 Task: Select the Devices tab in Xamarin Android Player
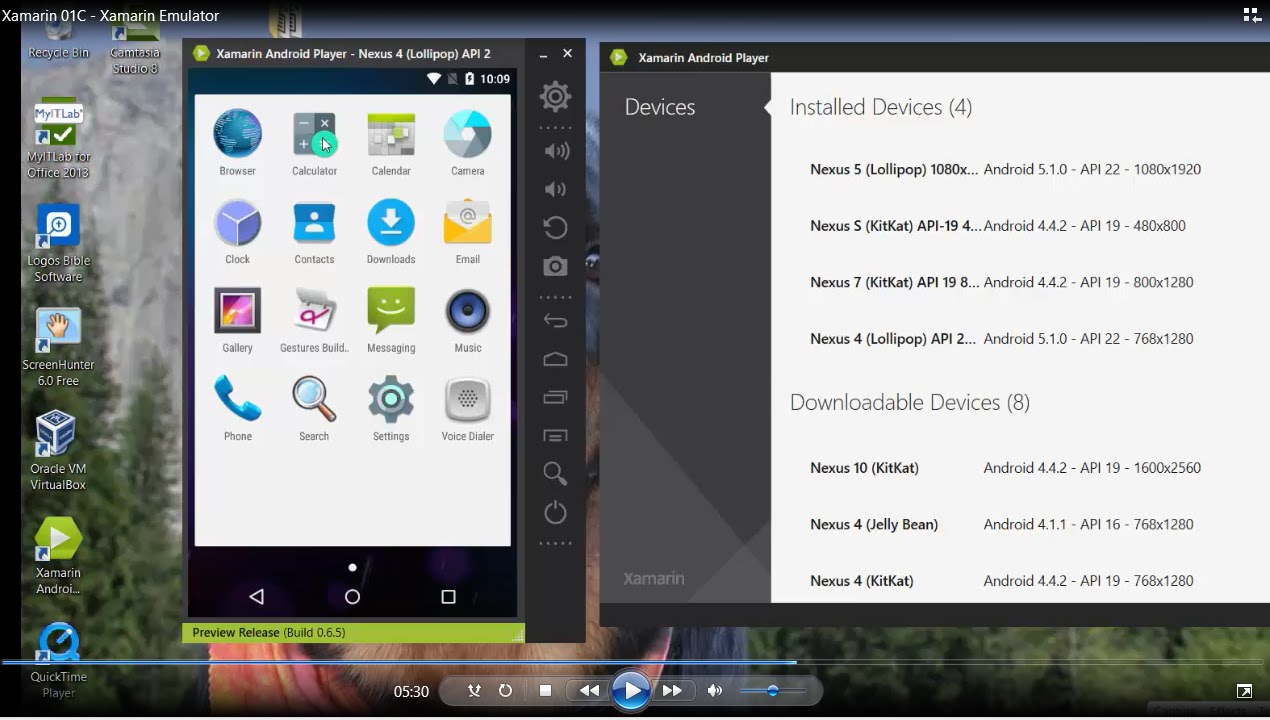[x=660, y=107]
